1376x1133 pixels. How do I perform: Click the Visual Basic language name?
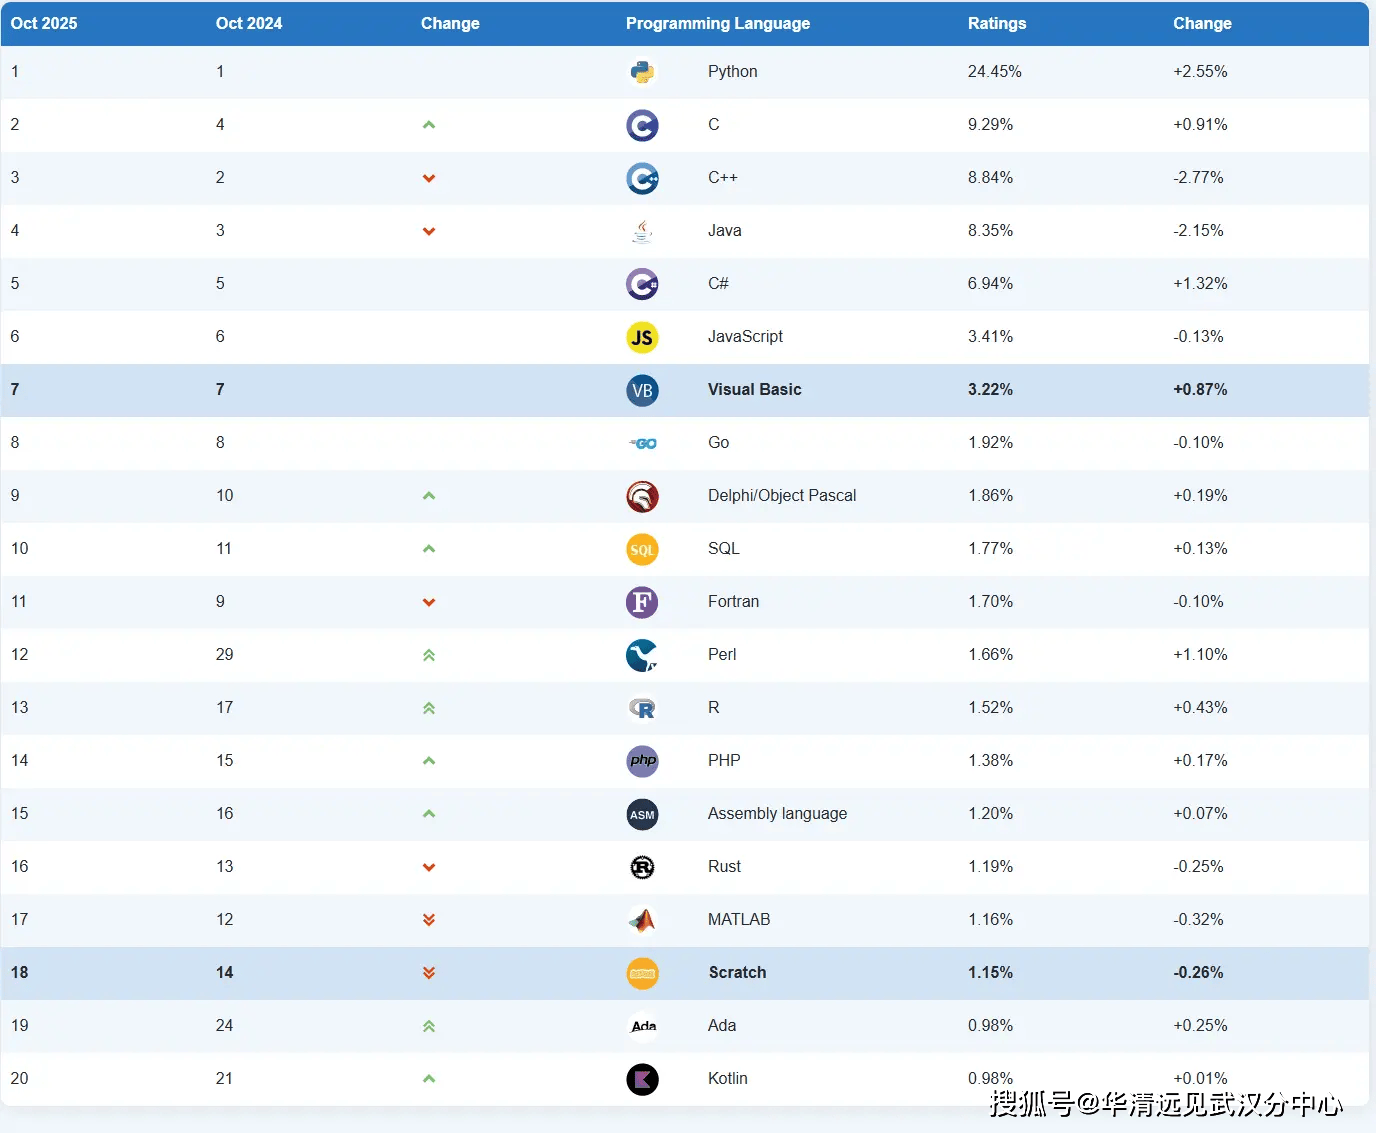click(x=755, y=389)
